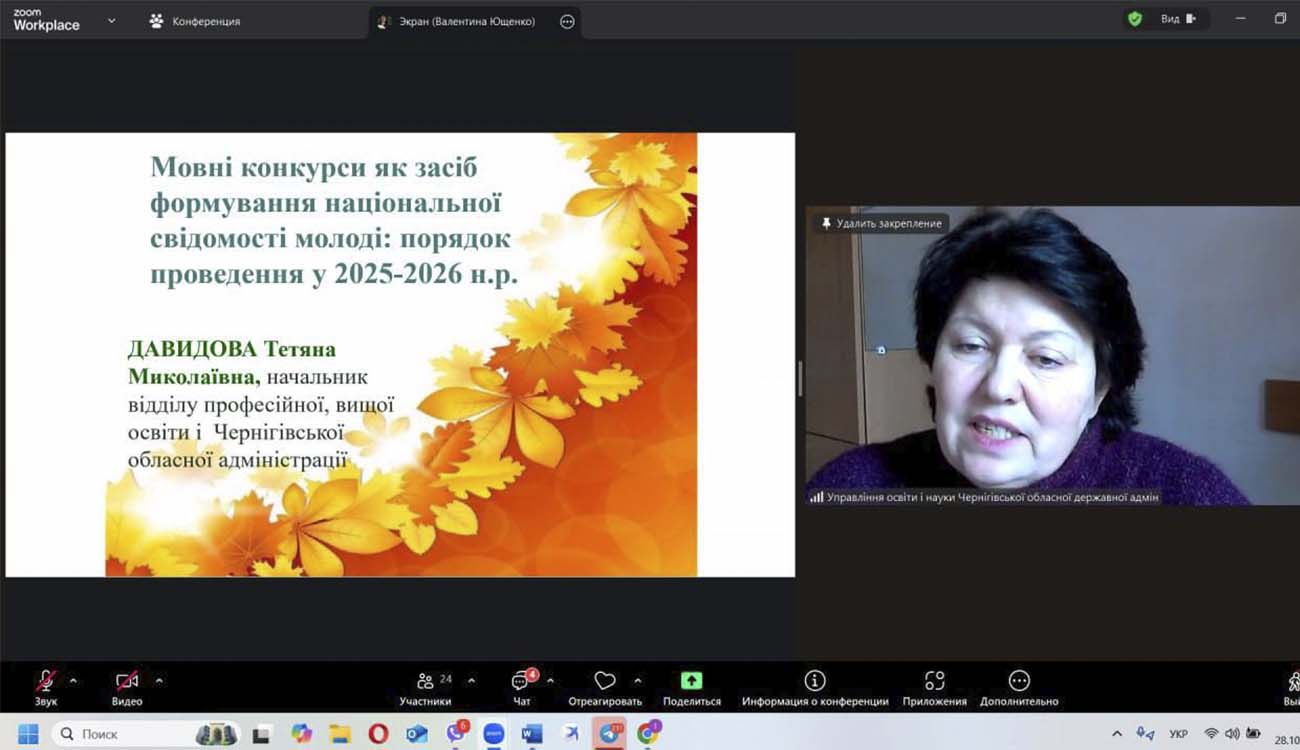Screen dimensions: 1300x750
Task: Expand audio options arrow next to Звук
Action: 73,681
